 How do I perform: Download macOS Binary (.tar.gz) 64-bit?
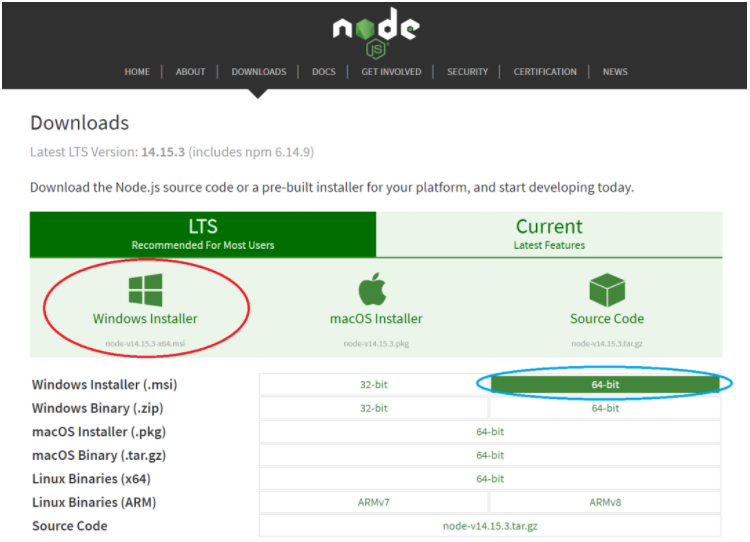pyautogui.click(x=490, y=455)
